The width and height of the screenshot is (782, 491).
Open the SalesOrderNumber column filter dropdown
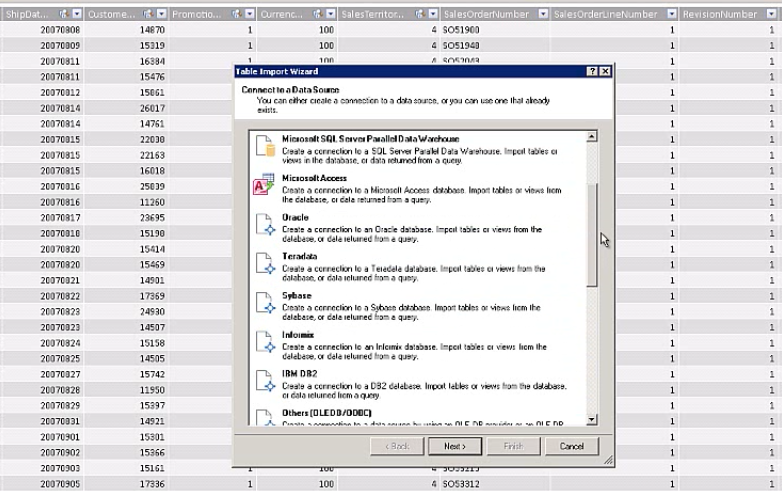coord(543,14)
